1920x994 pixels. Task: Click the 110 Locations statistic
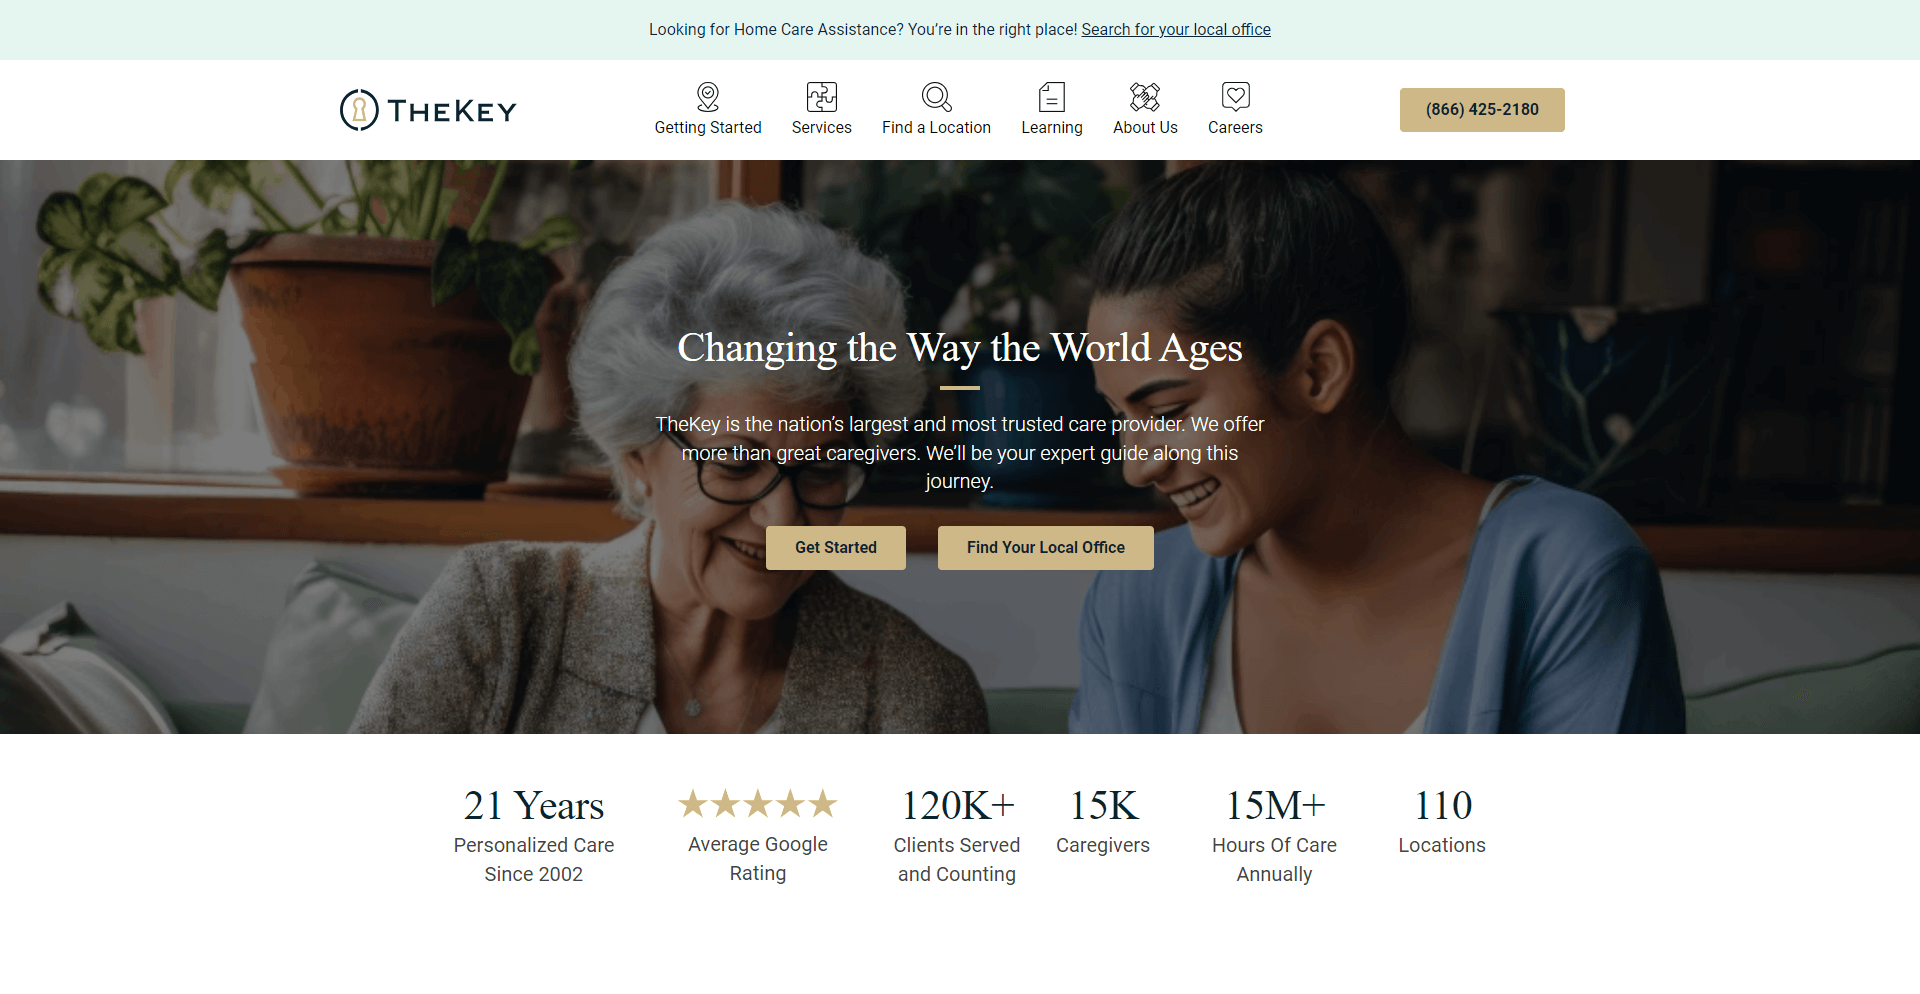(x=1442, y=821)
